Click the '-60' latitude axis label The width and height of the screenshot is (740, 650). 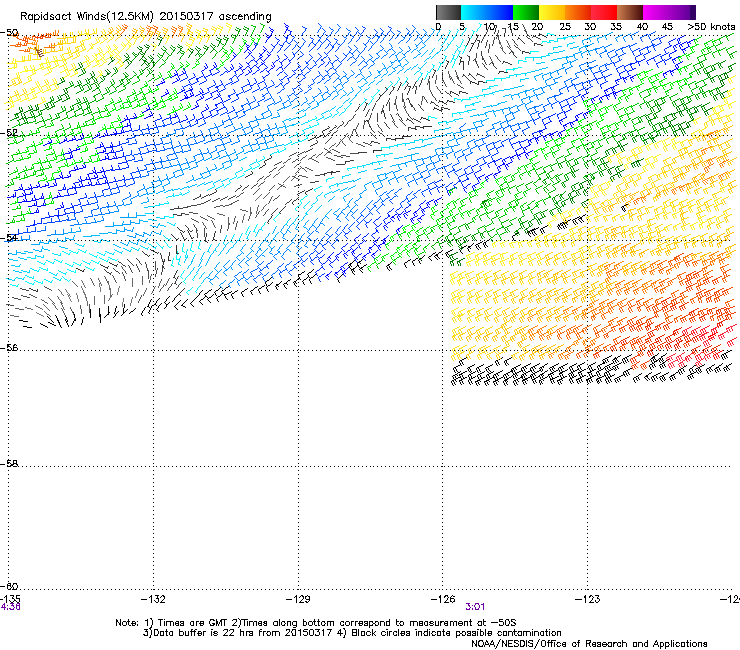point(9,586)
